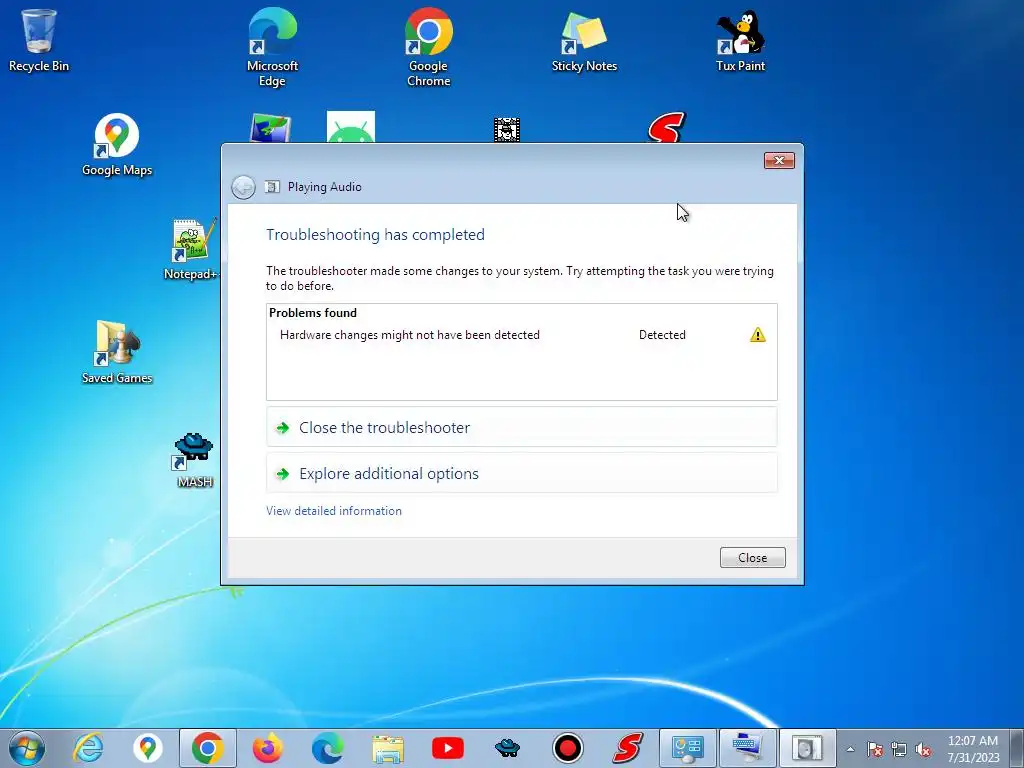The height and width of the screenshot is (768, 1024).
Task: Open the red S taskbar icon
Action: pyautogui.click(x=628, y=748)
